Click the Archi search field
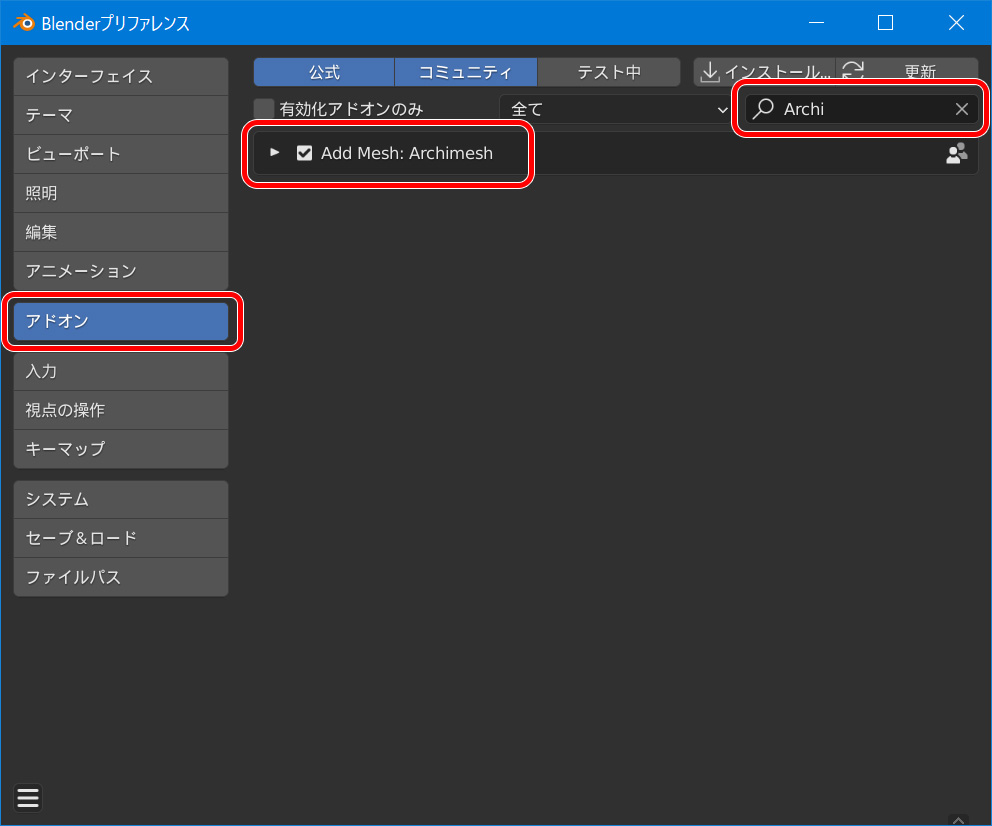Viewport: 992px width, 826px height. coord(862,109)
